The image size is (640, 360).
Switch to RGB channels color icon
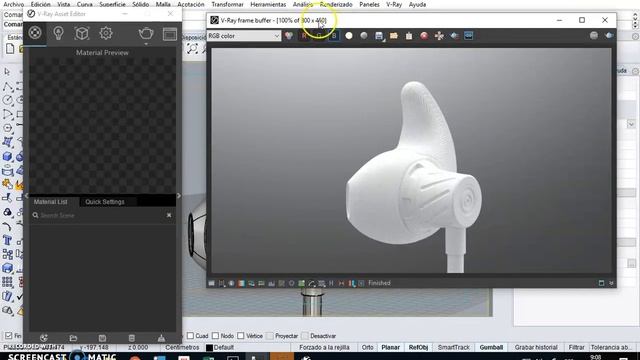289,36
